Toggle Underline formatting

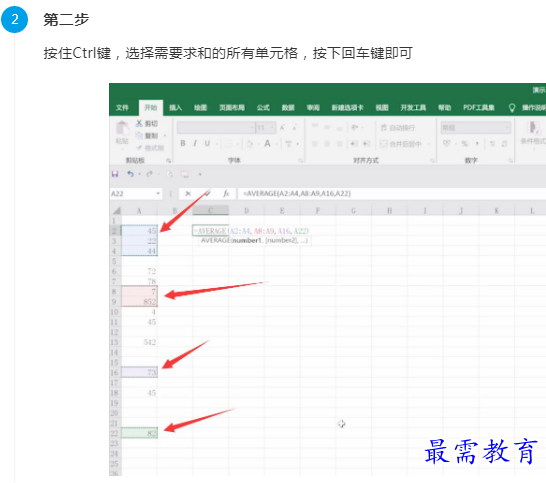coord(207,143)
